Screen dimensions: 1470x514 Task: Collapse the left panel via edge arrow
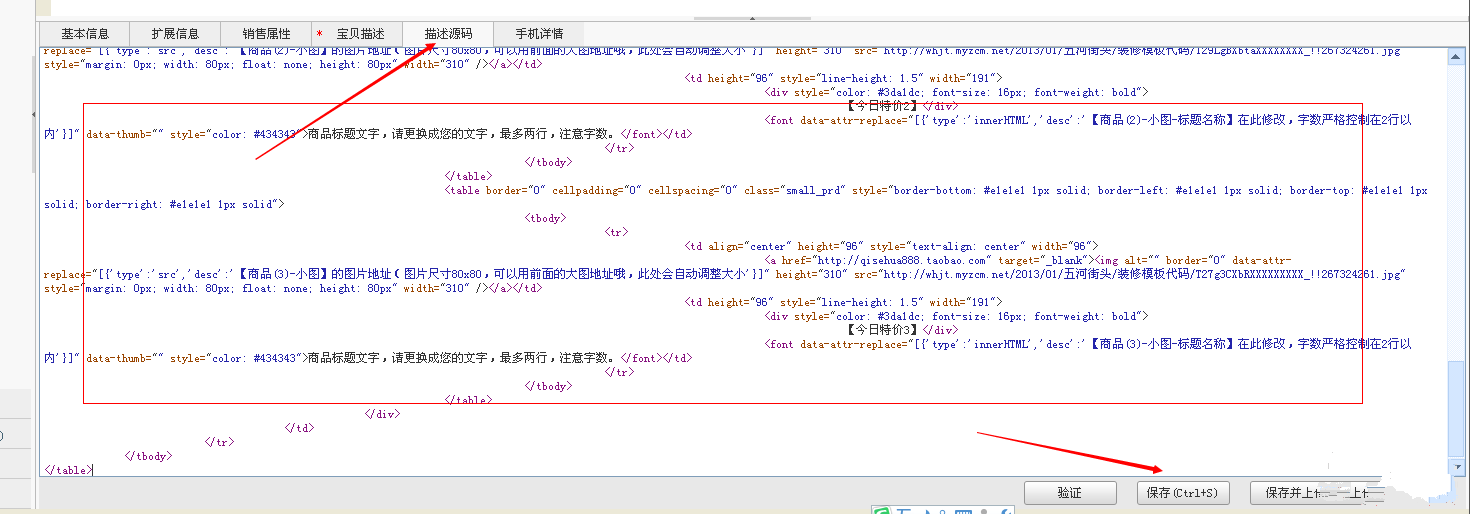point(34,116)
